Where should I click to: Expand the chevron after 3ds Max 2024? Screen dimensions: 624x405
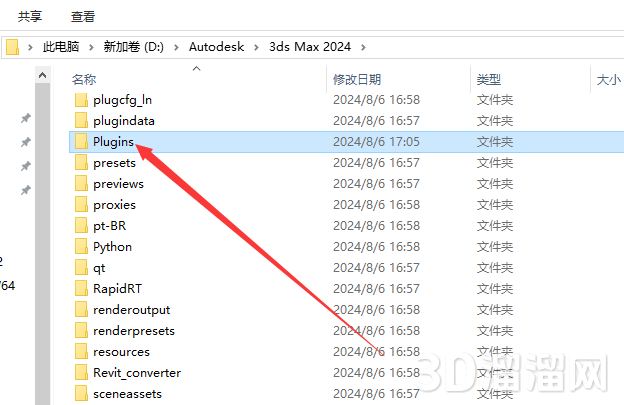coord(363,47)
